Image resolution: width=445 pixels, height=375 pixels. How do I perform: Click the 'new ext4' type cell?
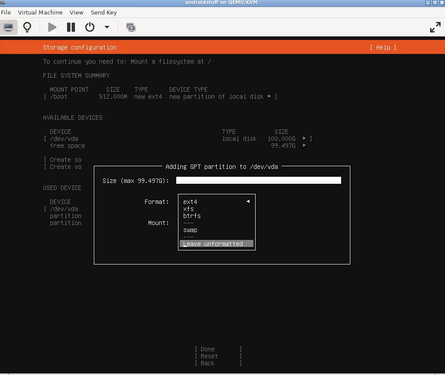click(148, 97)
